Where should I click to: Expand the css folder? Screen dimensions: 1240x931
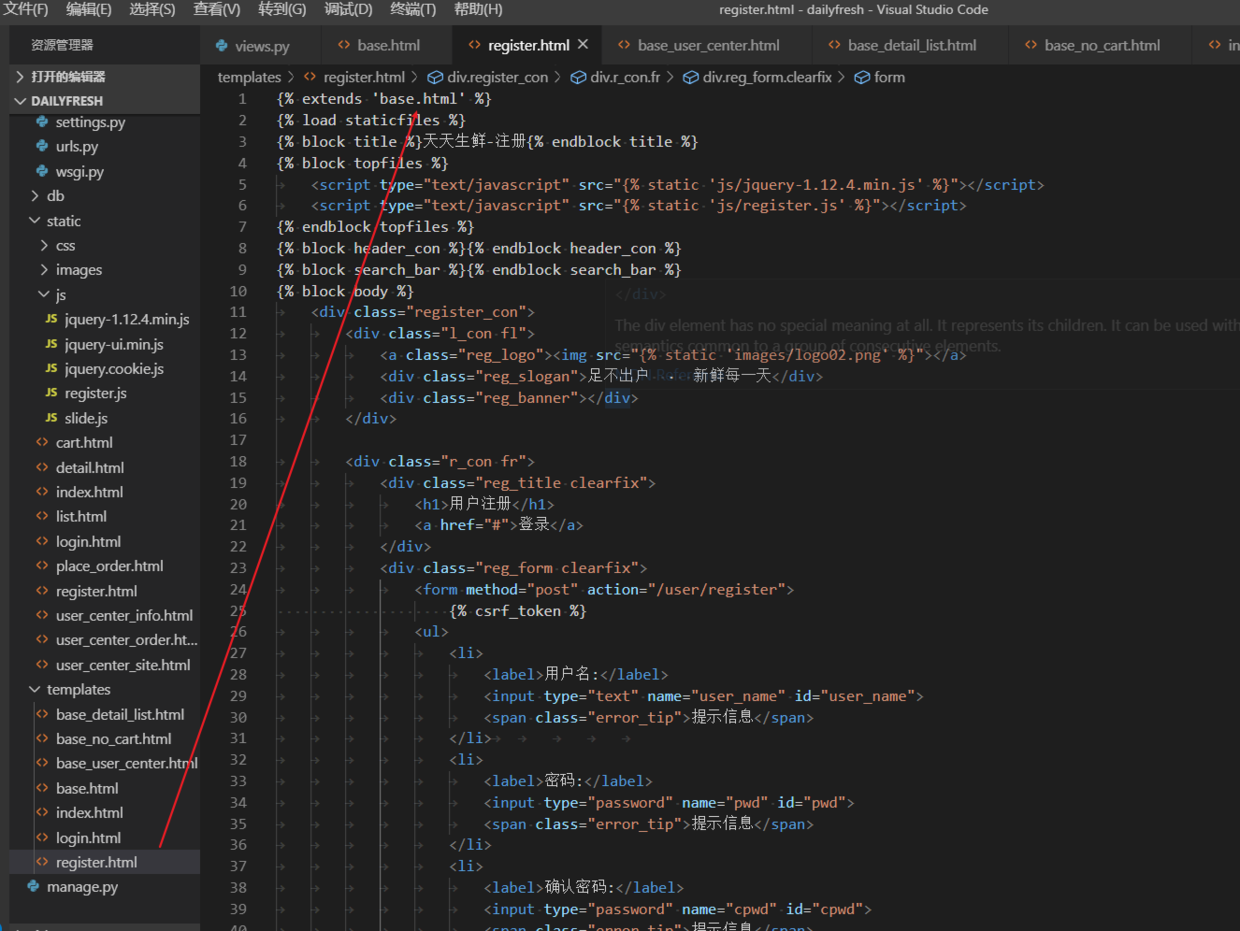[104, 245]
